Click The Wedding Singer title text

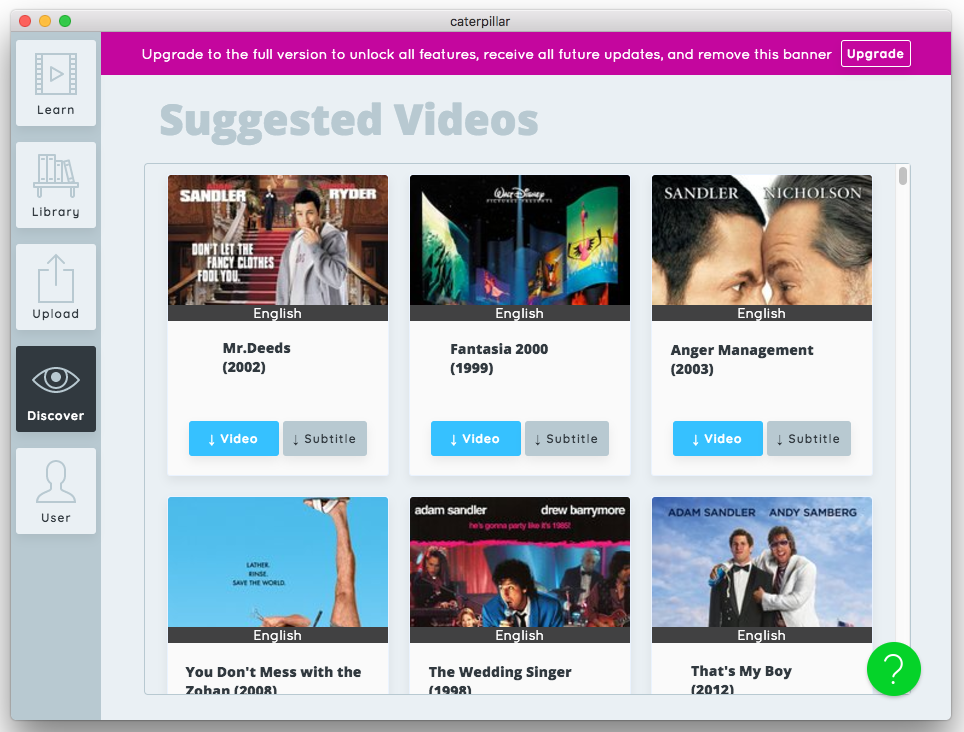click(500, 680)
